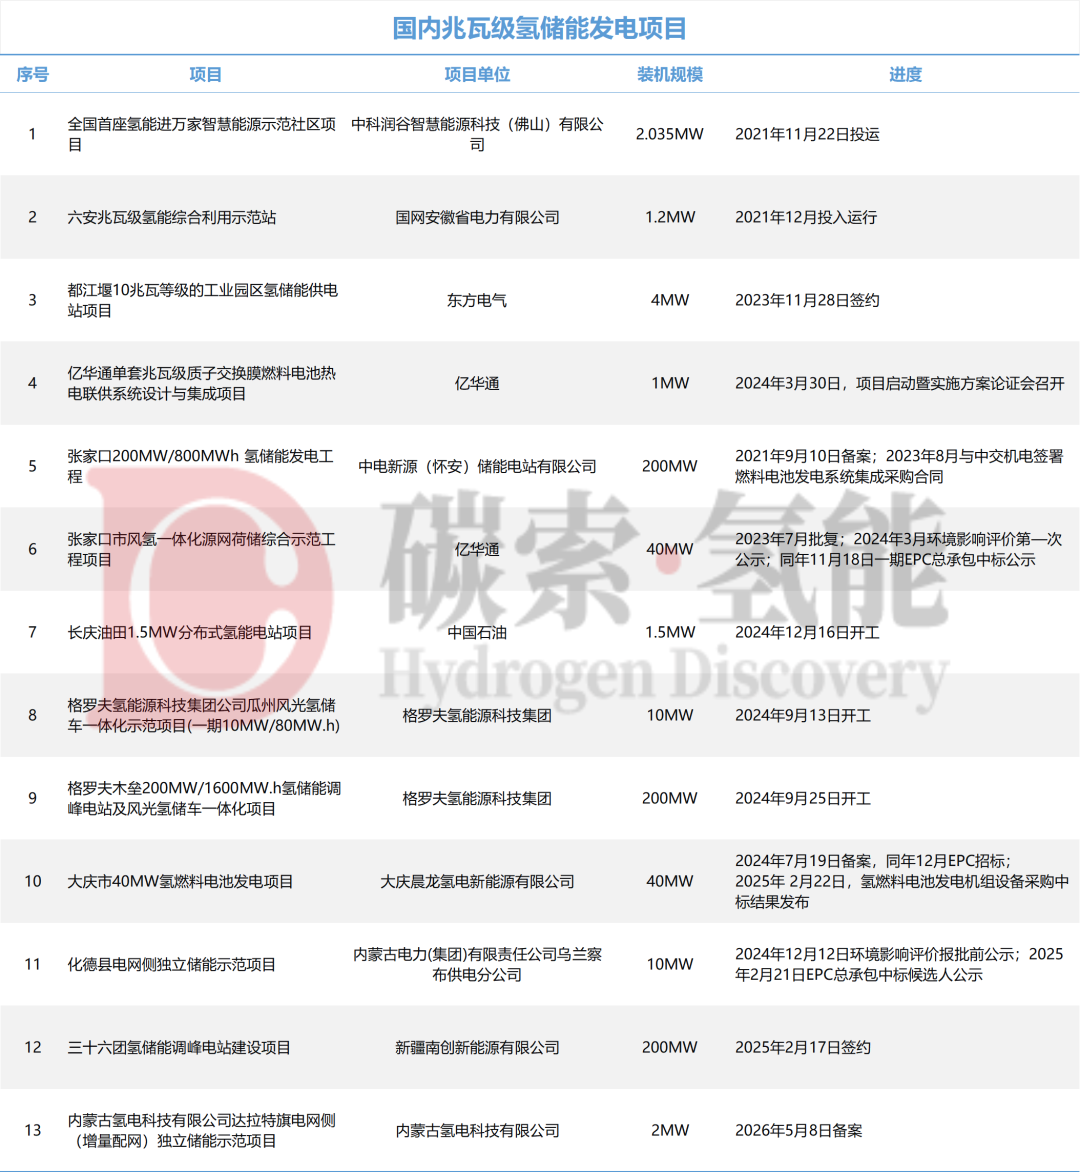The width and height of the screenshot is (1080, 1172).
Task: Click 中科润谷智慧能源科技（佛山）有限公司 cell
Action: (x=477, y=135)
